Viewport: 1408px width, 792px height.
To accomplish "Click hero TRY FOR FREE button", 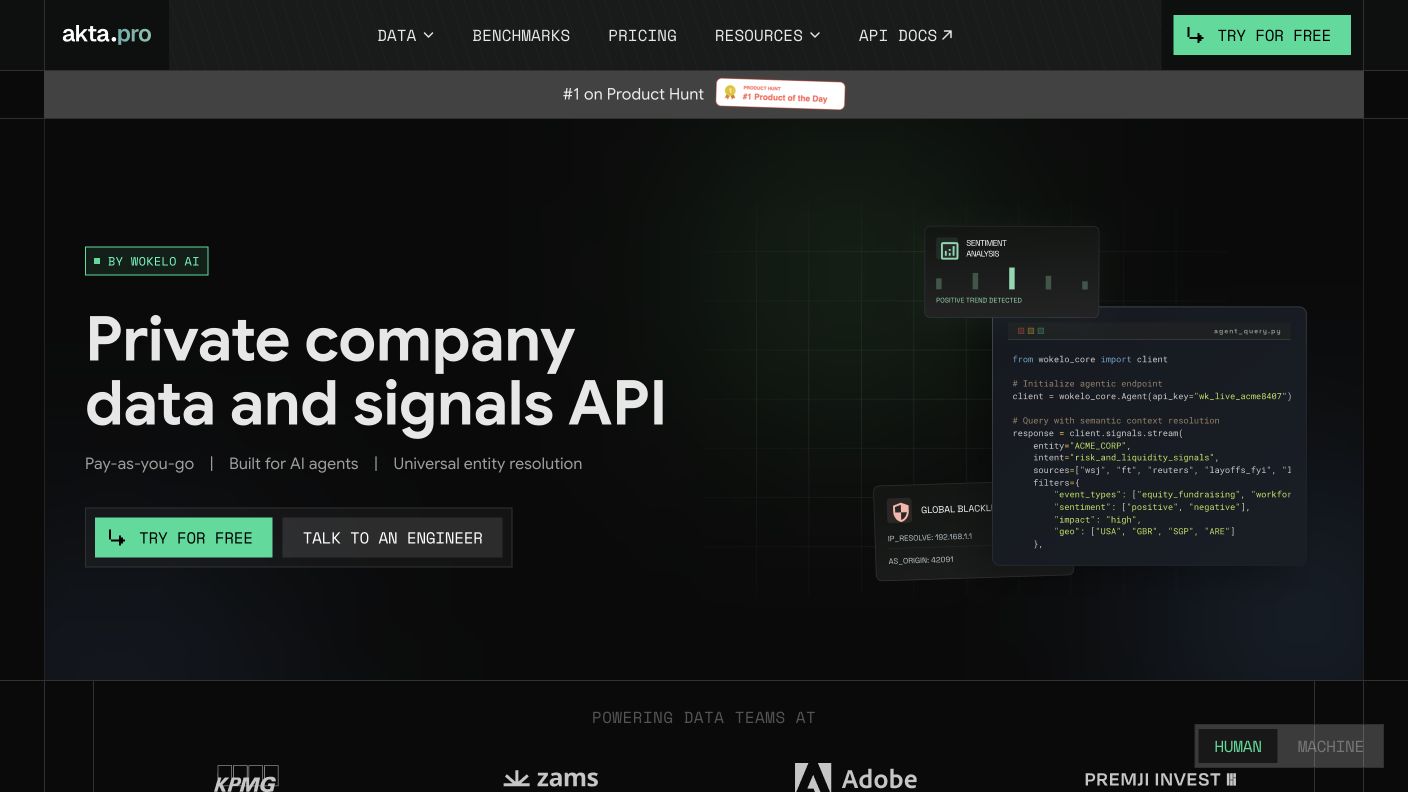I will (183, 538).
